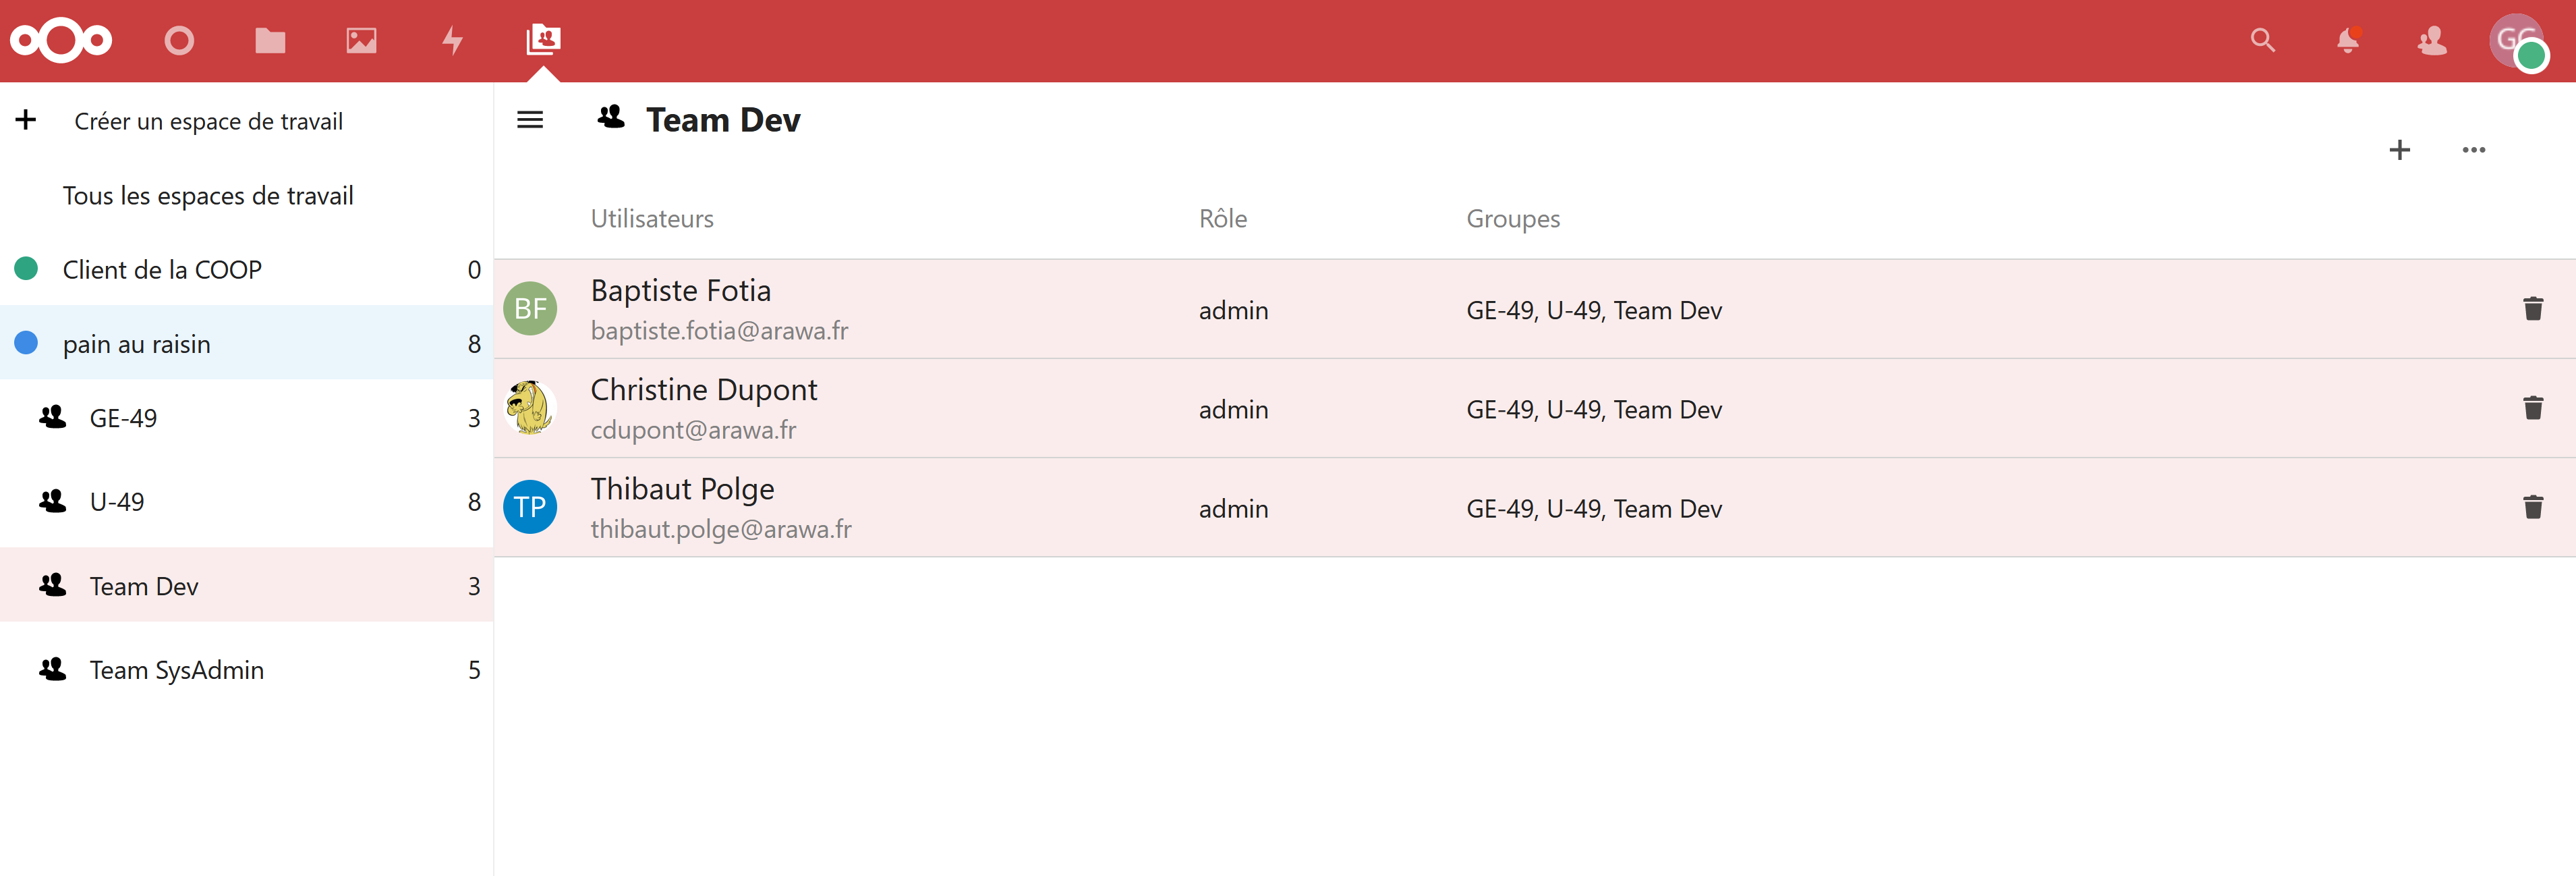Delete Christine Dupont with trash icon
The height and width of the screenshot is (876, 2576).
tap(2533, 408)
